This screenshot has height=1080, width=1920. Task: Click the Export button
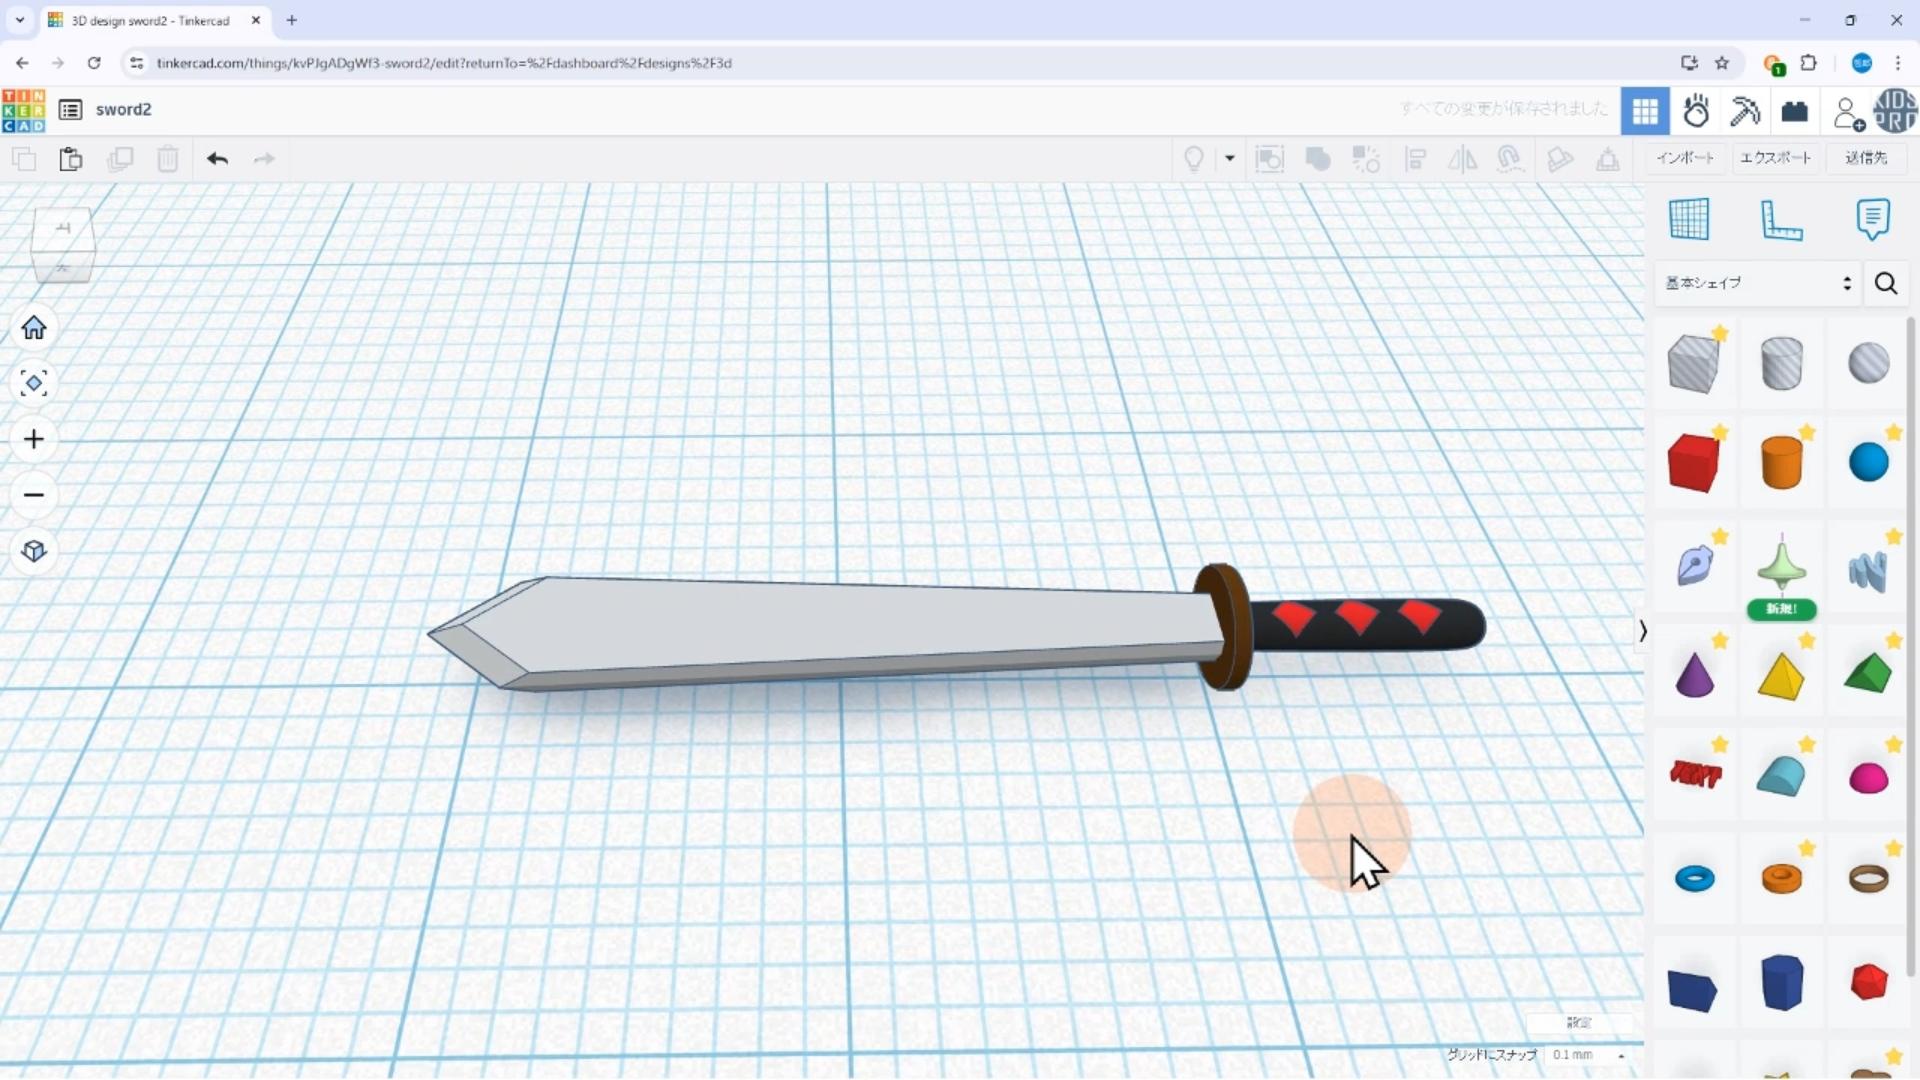point(1775,158)
